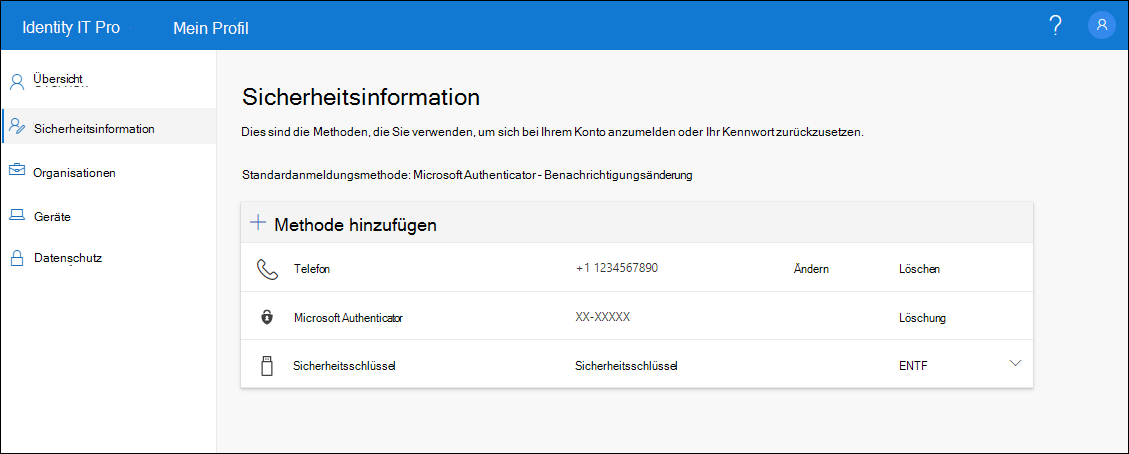Click the Organisationen briefcase icon
The width and height of the screenshot is (1129, 454).
[17, 172]
